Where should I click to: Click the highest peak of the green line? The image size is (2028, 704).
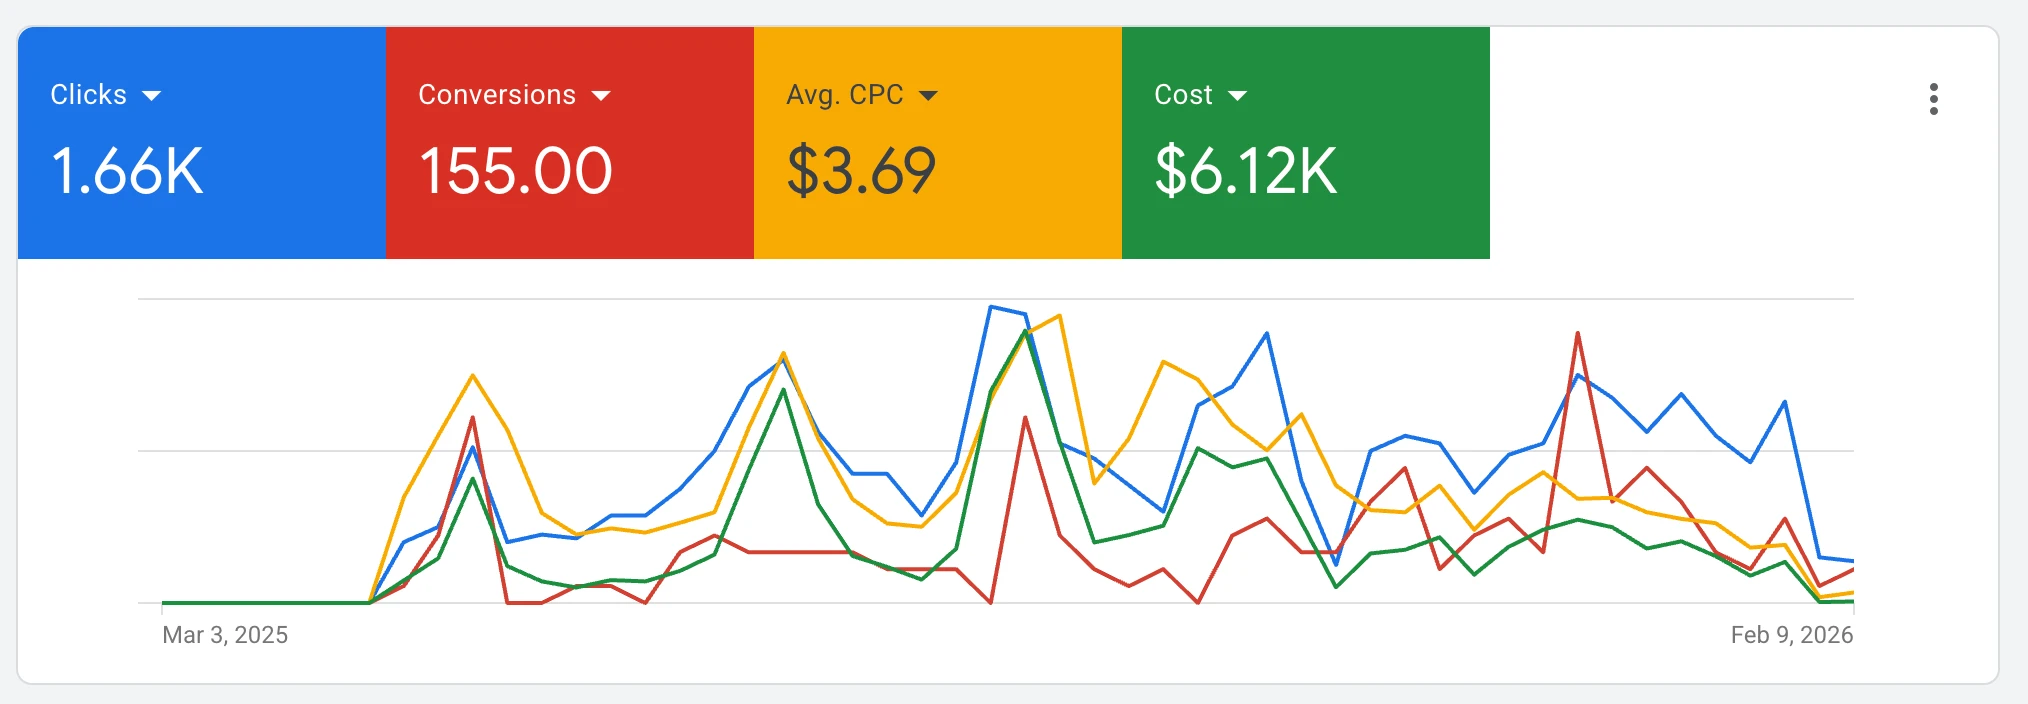point(1025,331)
